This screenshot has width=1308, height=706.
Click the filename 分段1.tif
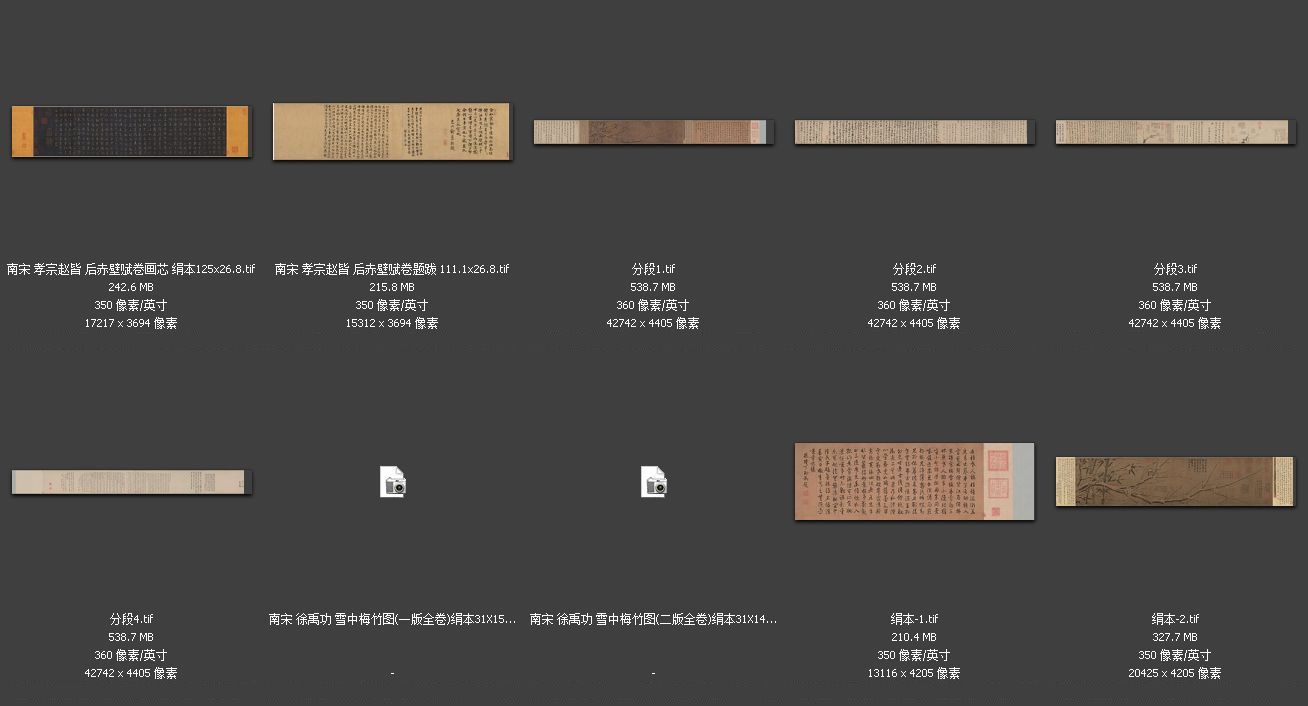click(x=653, y=269)
